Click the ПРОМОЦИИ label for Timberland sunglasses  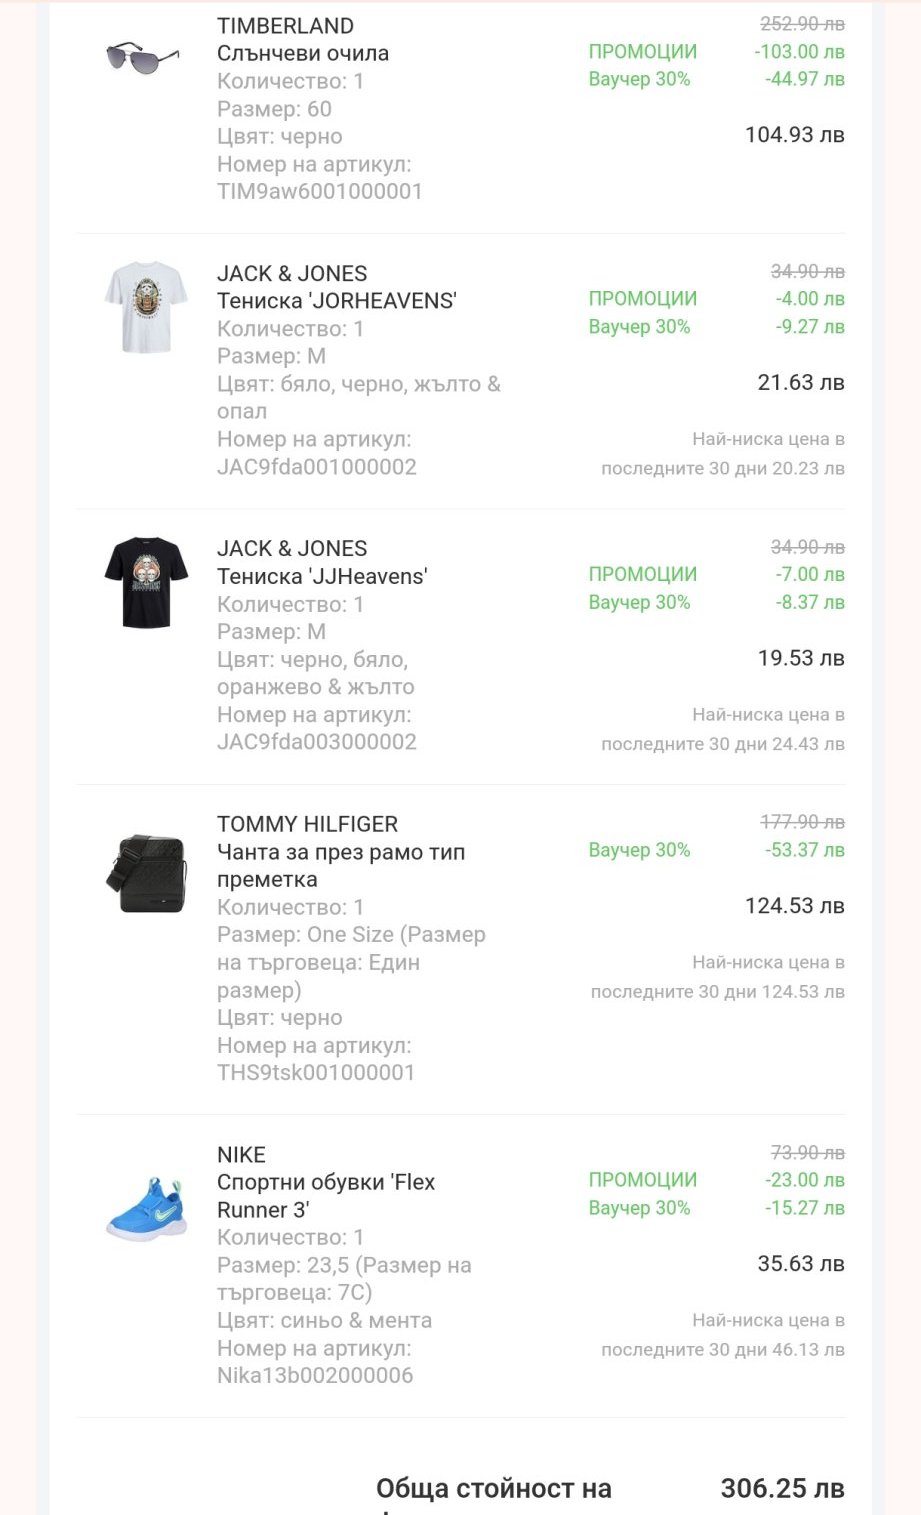pyautogui.click(x=642, y=52)
